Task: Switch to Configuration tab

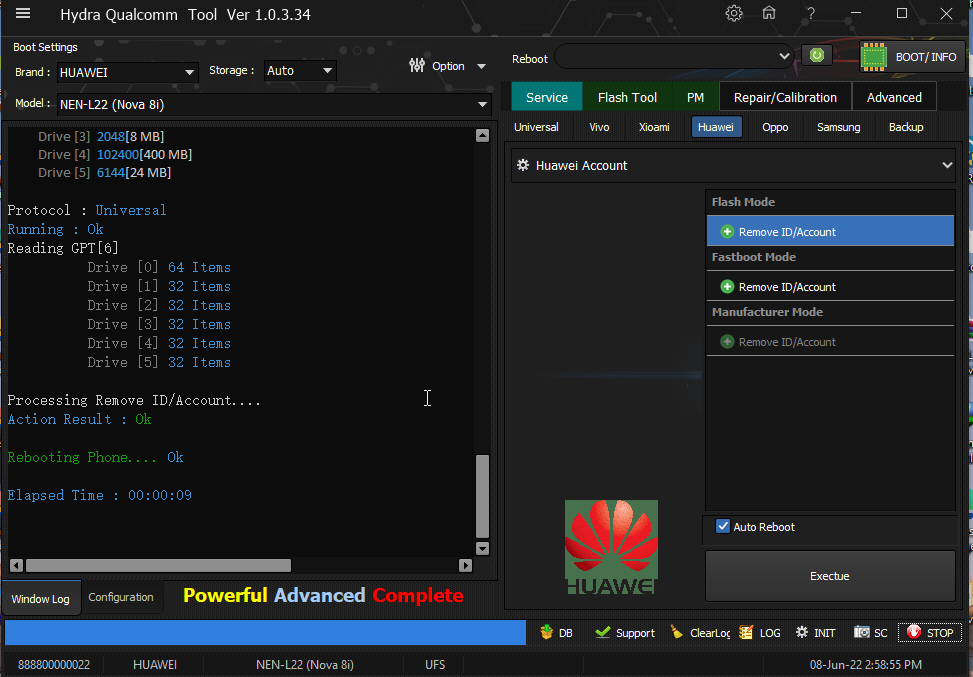Action: pyautogui.click(x=120, y=597)
